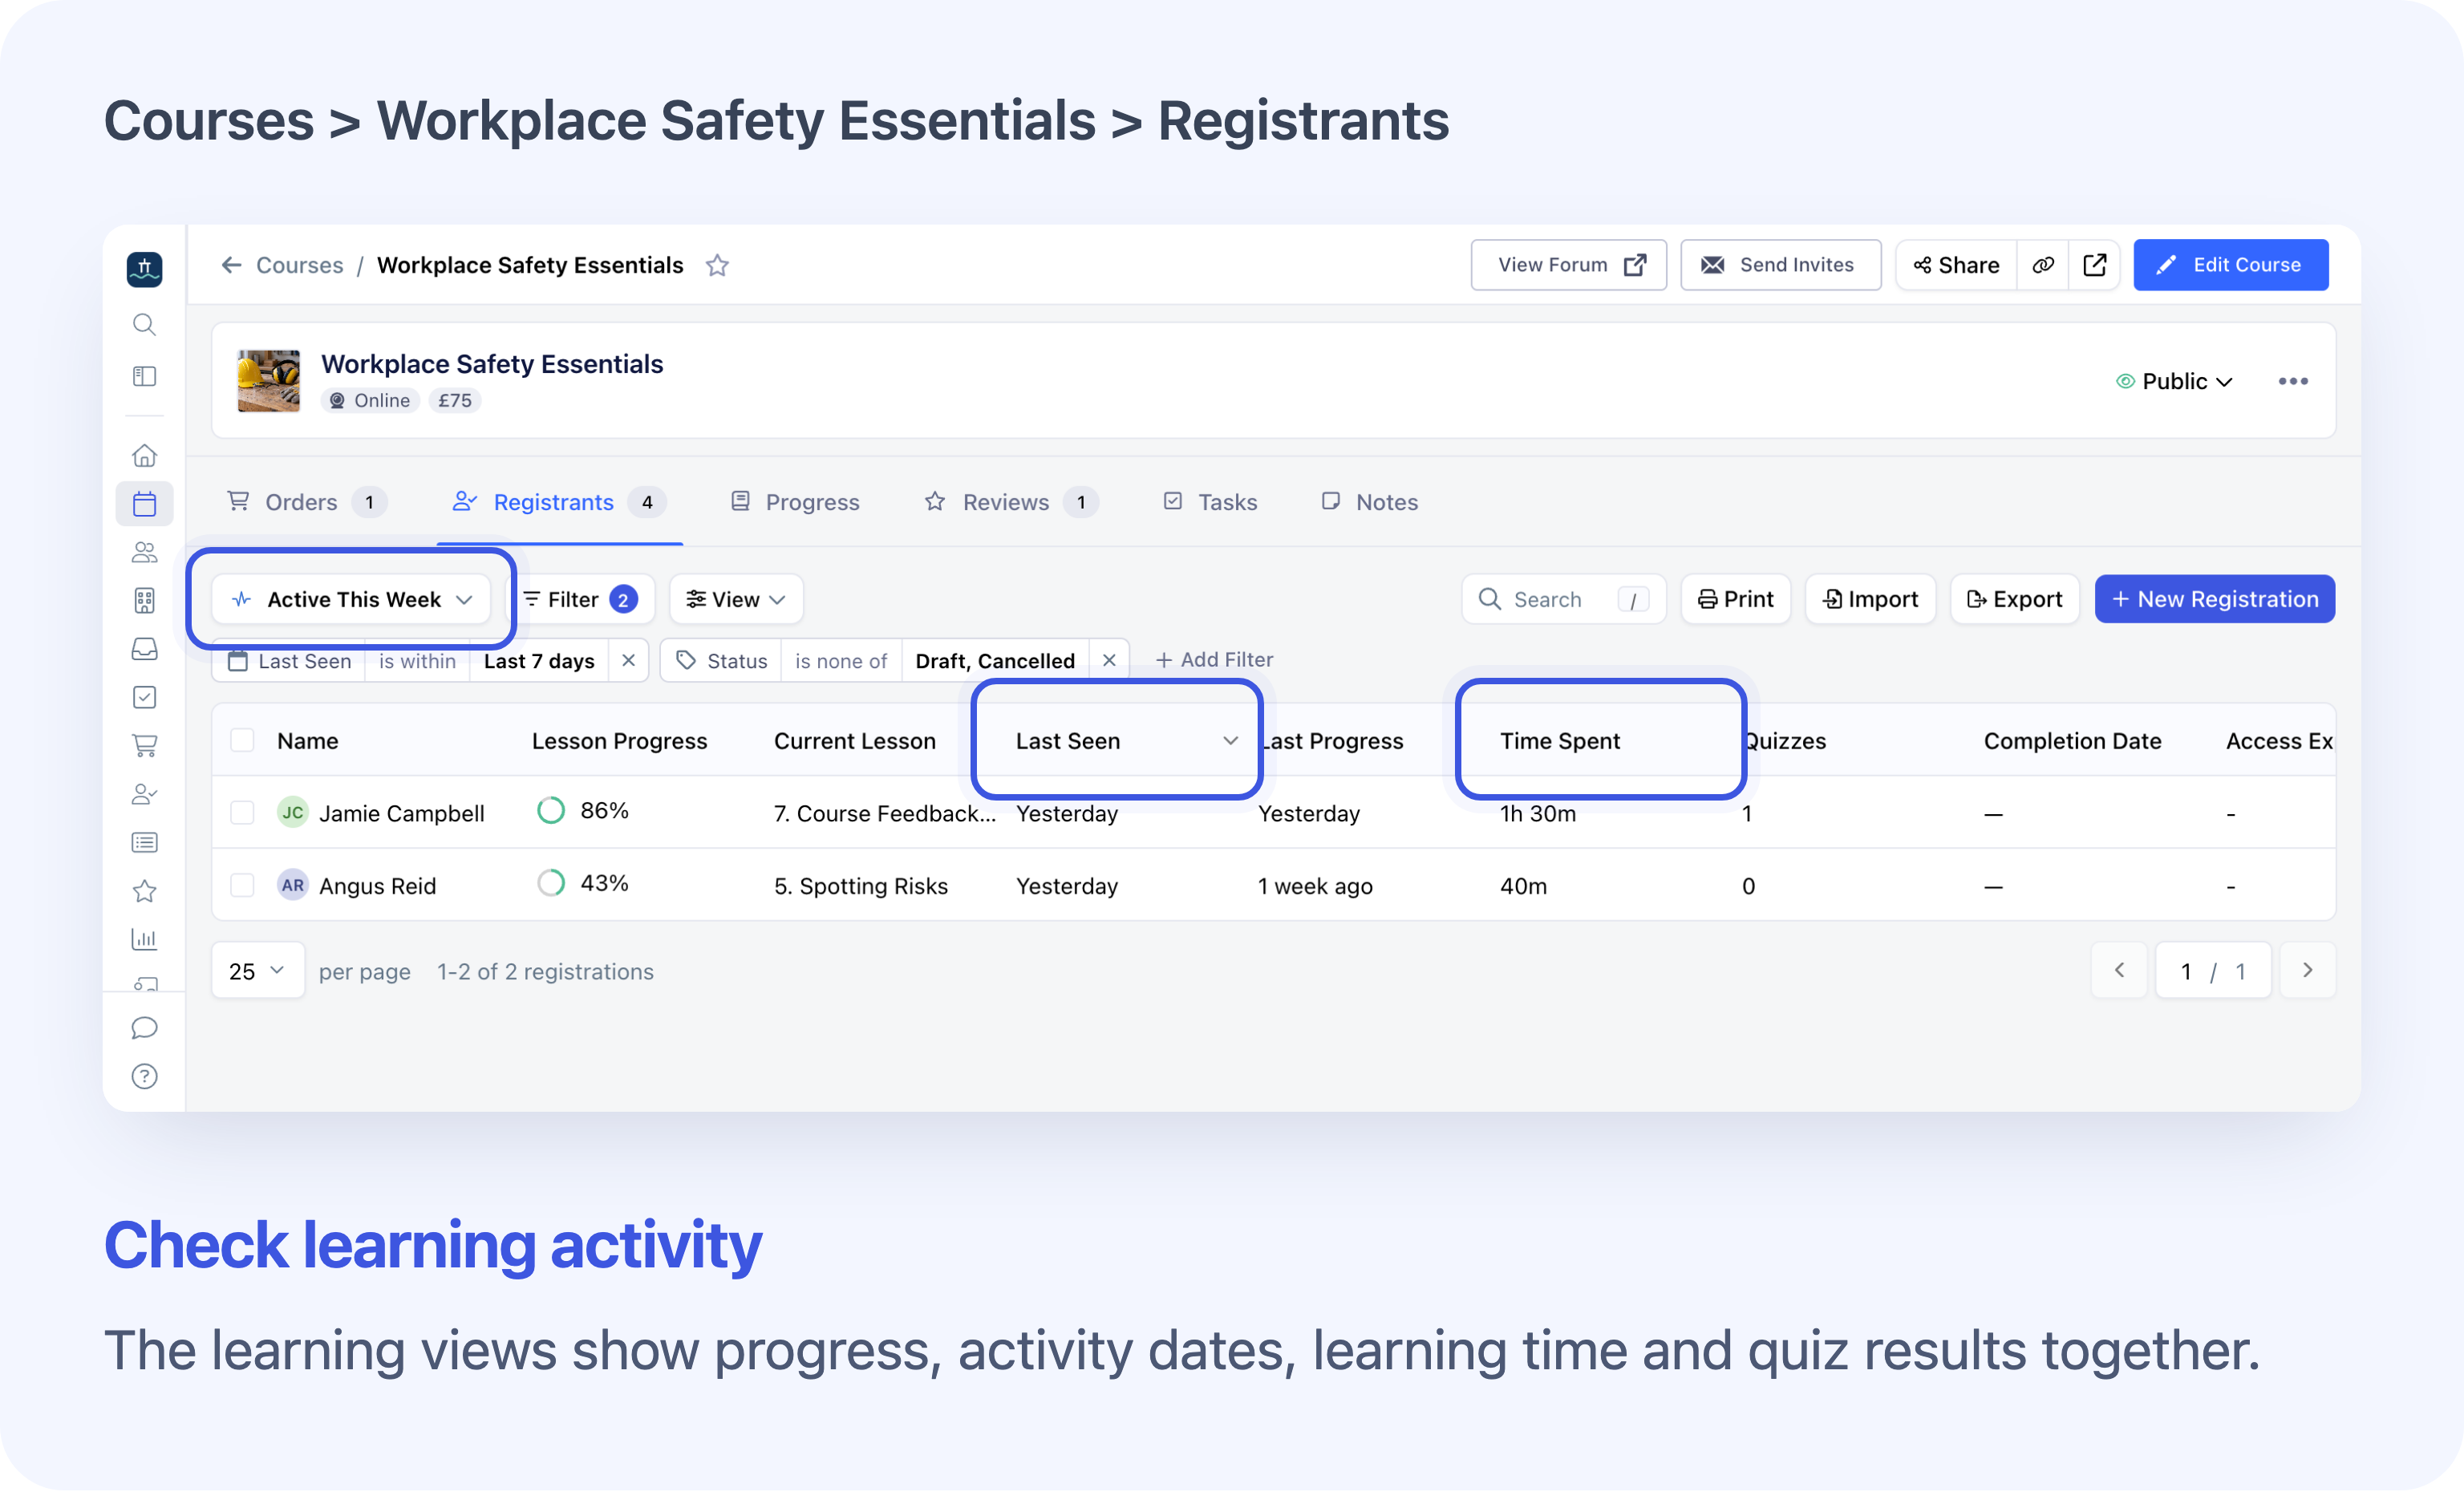The height and width of the screenshot is (1492, 2464).
Task: Switch to the Progress tab
Action: click(x=795, y=502)
